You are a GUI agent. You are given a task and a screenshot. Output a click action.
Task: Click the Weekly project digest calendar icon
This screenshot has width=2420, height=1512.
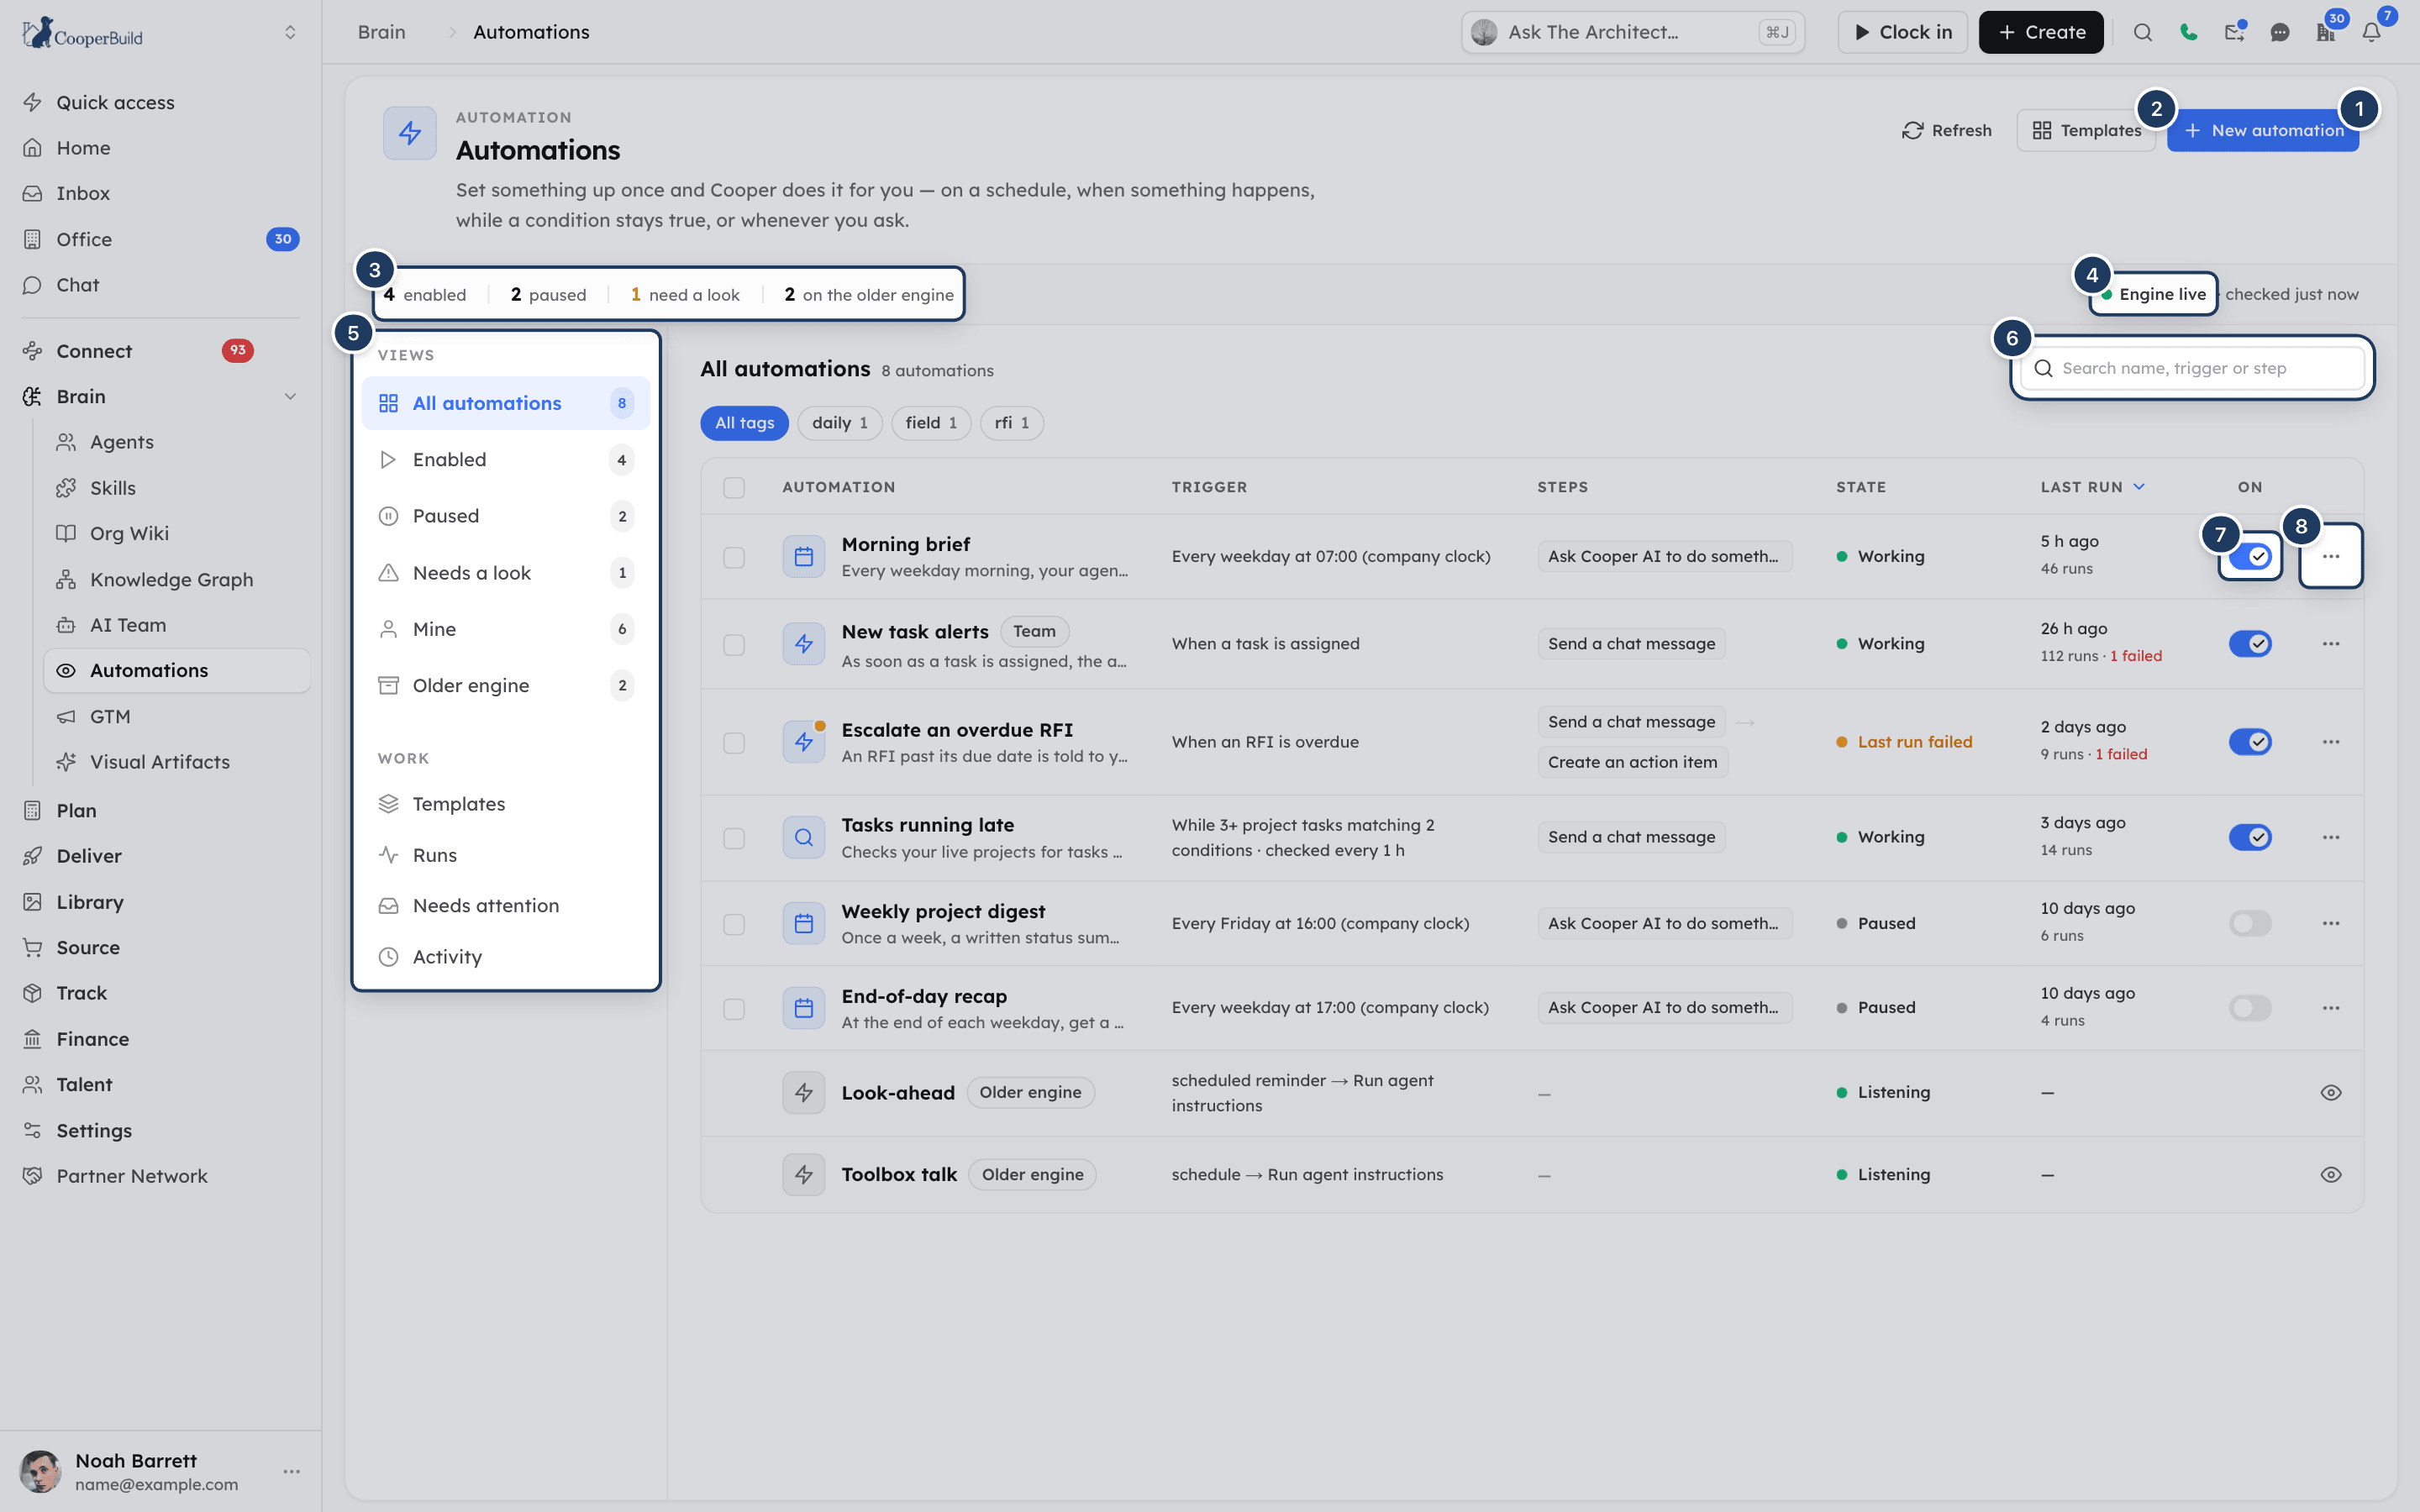803,923
